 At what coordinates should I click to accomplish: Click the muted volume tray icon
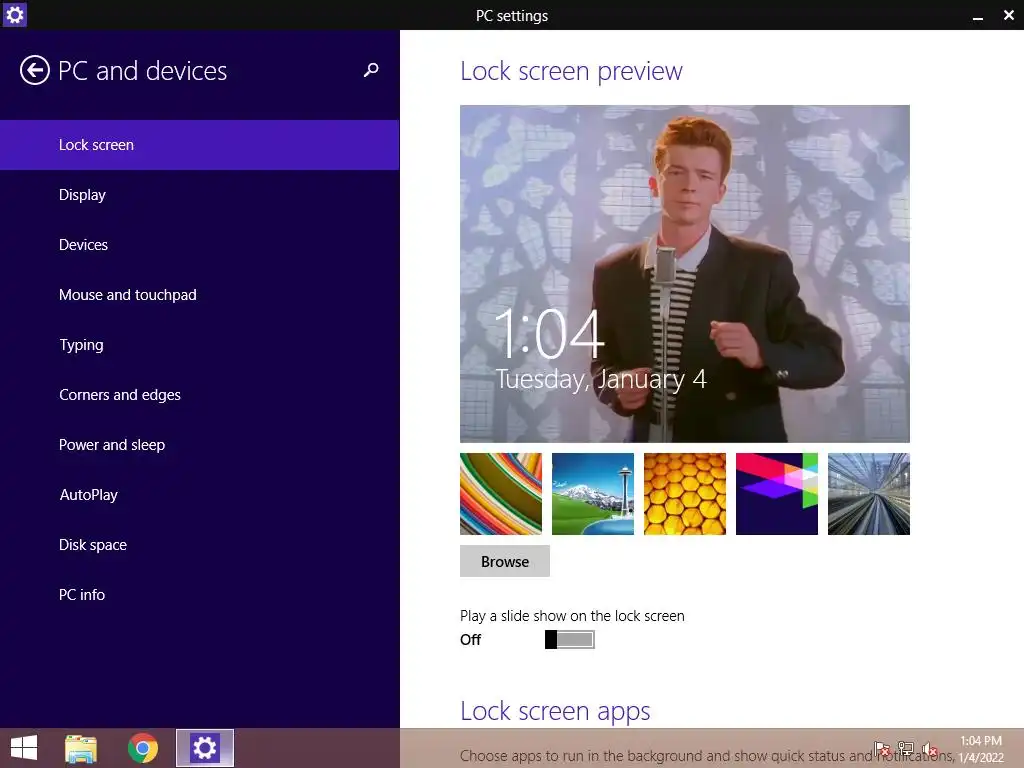click(x=930, y=748)
